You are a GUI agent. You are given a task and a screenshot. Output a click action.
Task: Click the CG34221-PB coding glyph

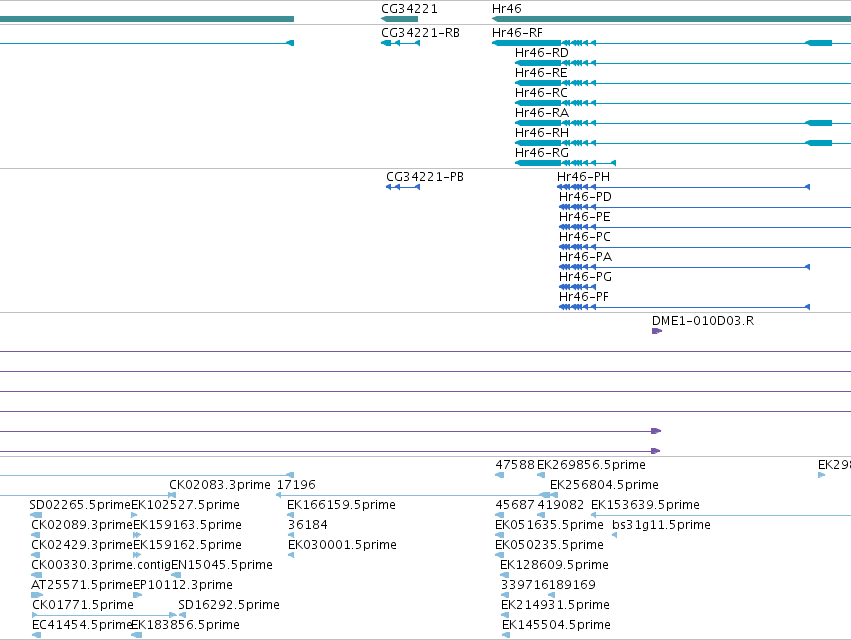coord(403,187)
